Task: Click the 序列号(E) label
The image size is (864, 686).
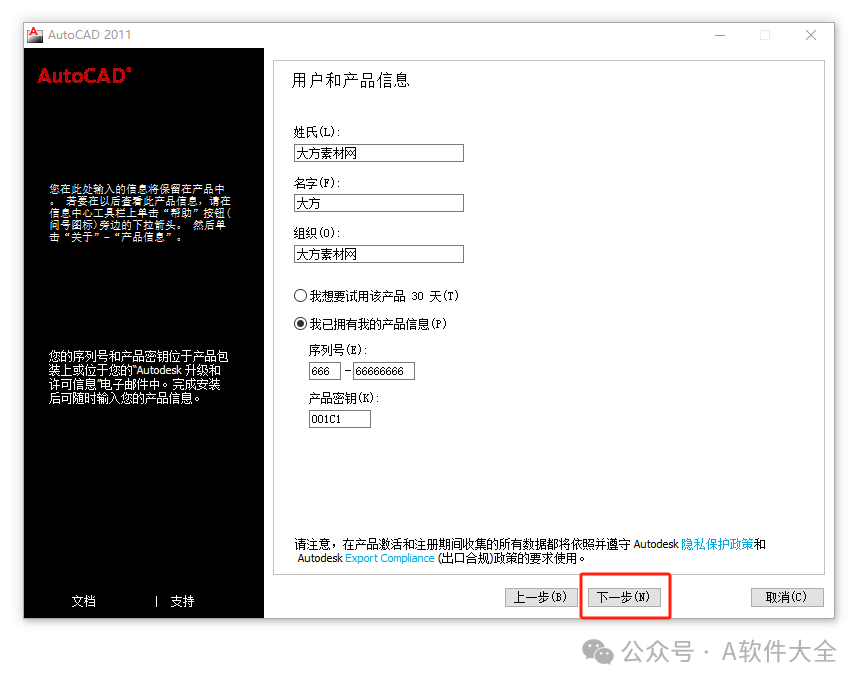Action: tap(338, 350)
